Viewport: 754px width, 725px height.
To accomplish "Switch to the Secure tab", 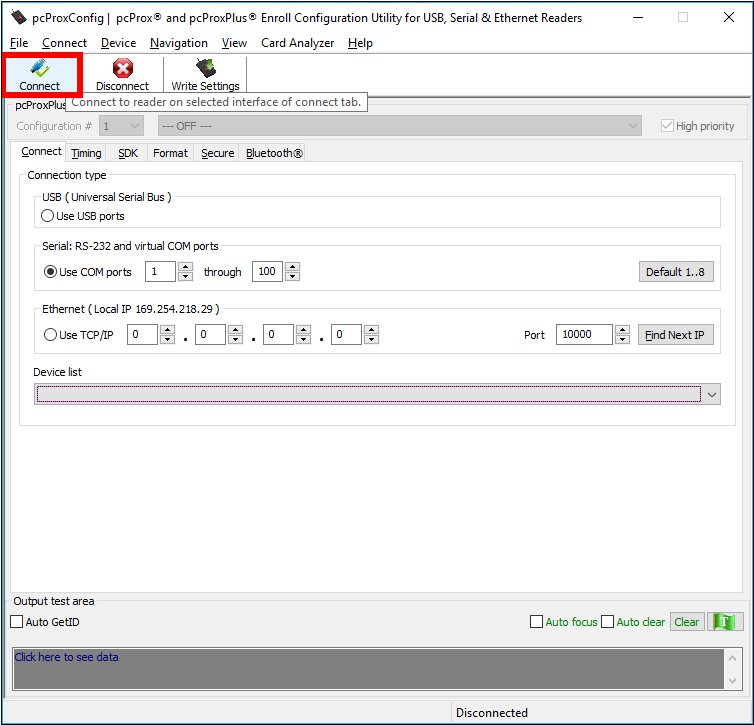I will tap(217, 153).
